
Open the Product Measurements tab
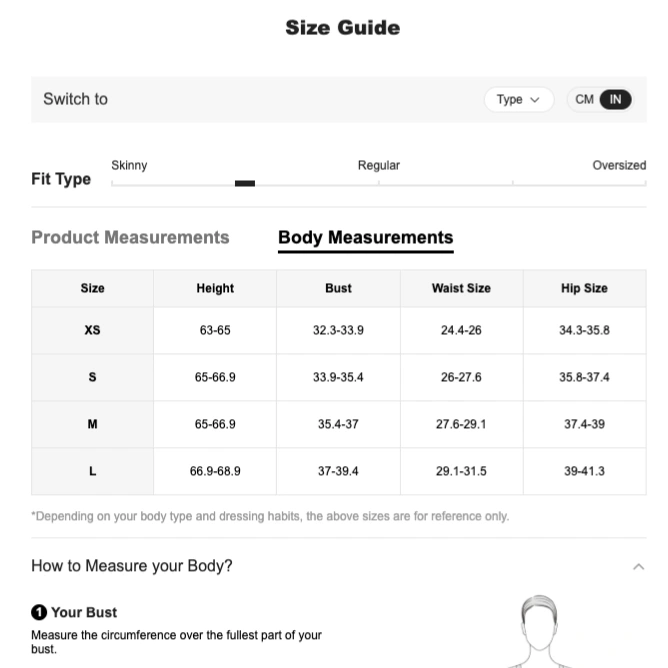coord(130,237)
